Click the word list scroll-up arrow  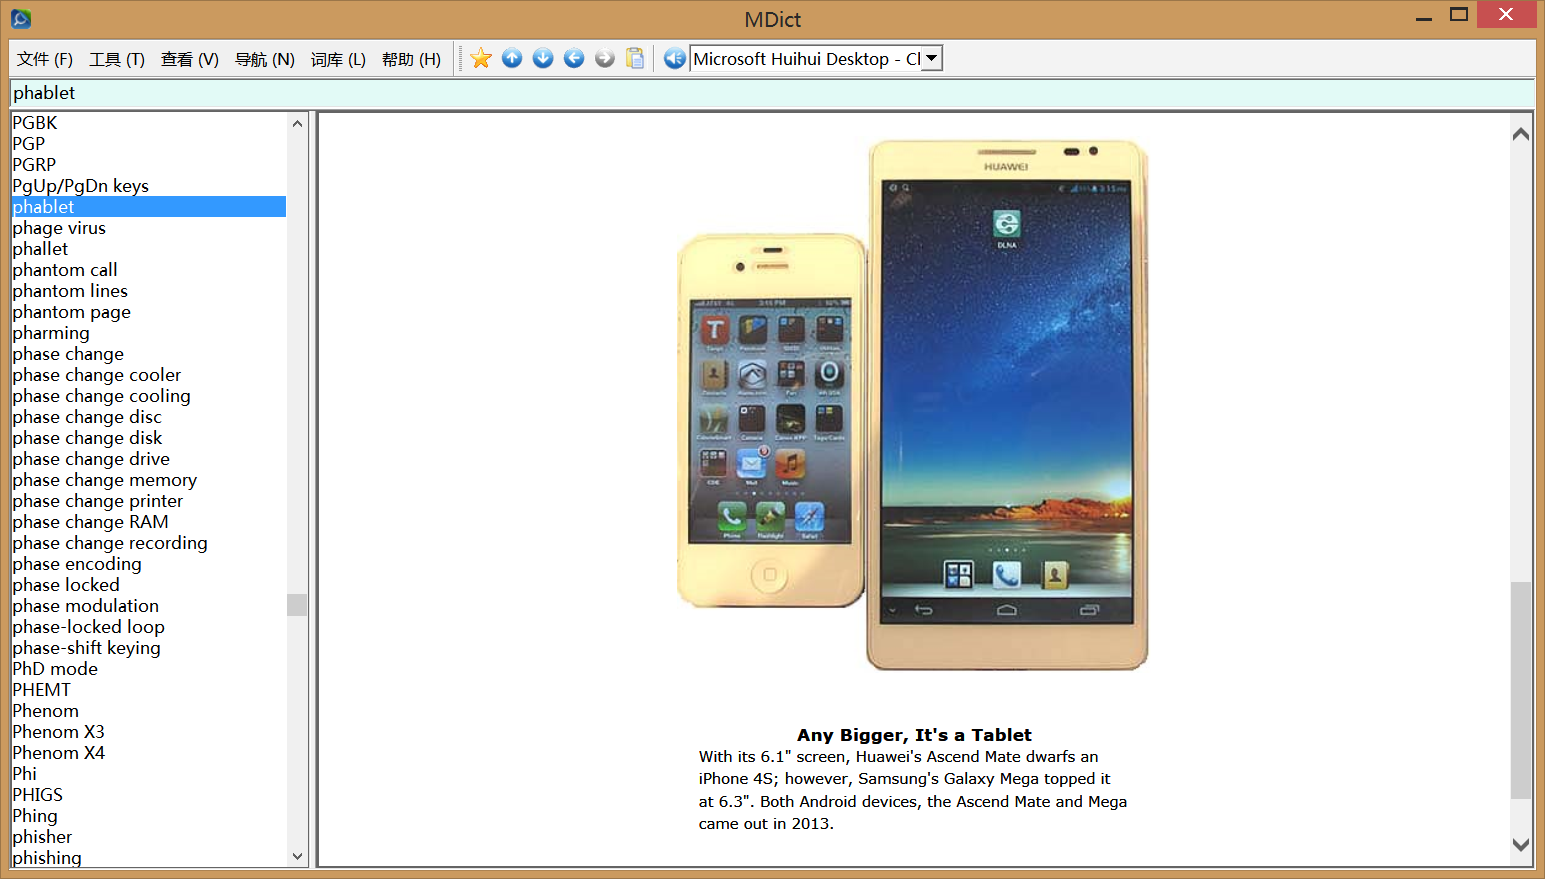pos(297,124)
